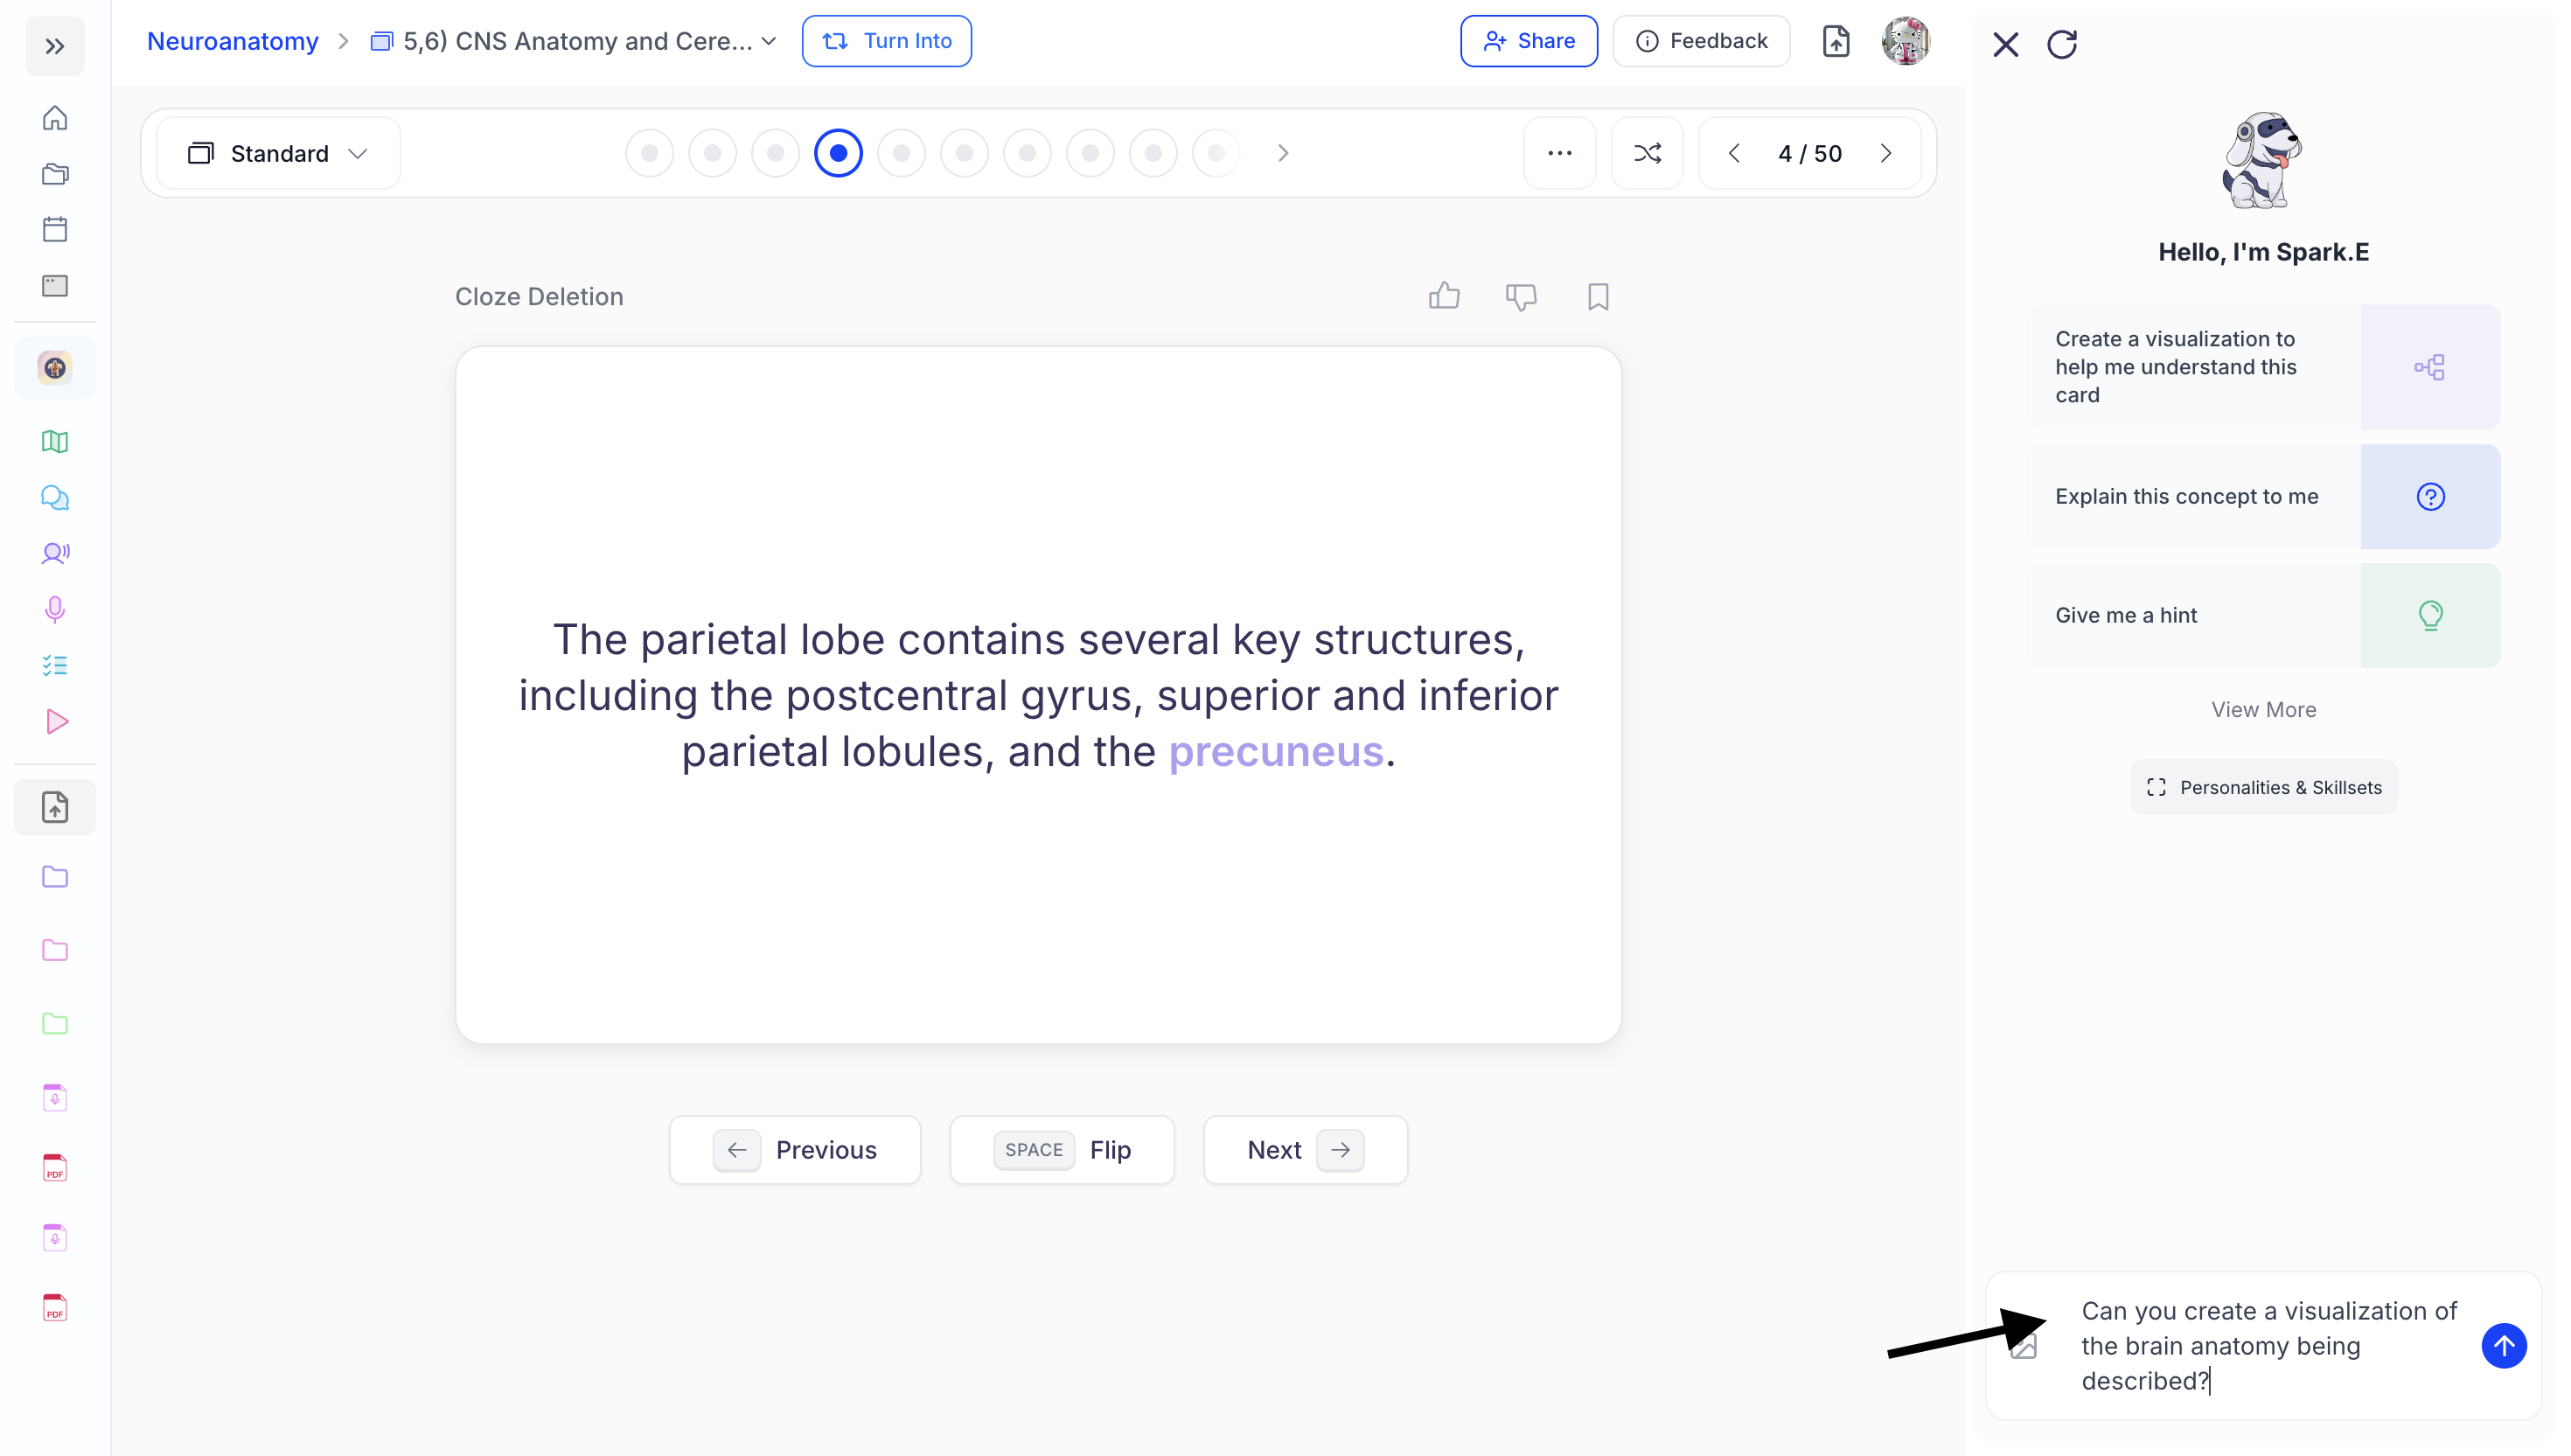The image size is (2571, 1456).
Task: Click the thumbs down icon
Action: 1520,297
